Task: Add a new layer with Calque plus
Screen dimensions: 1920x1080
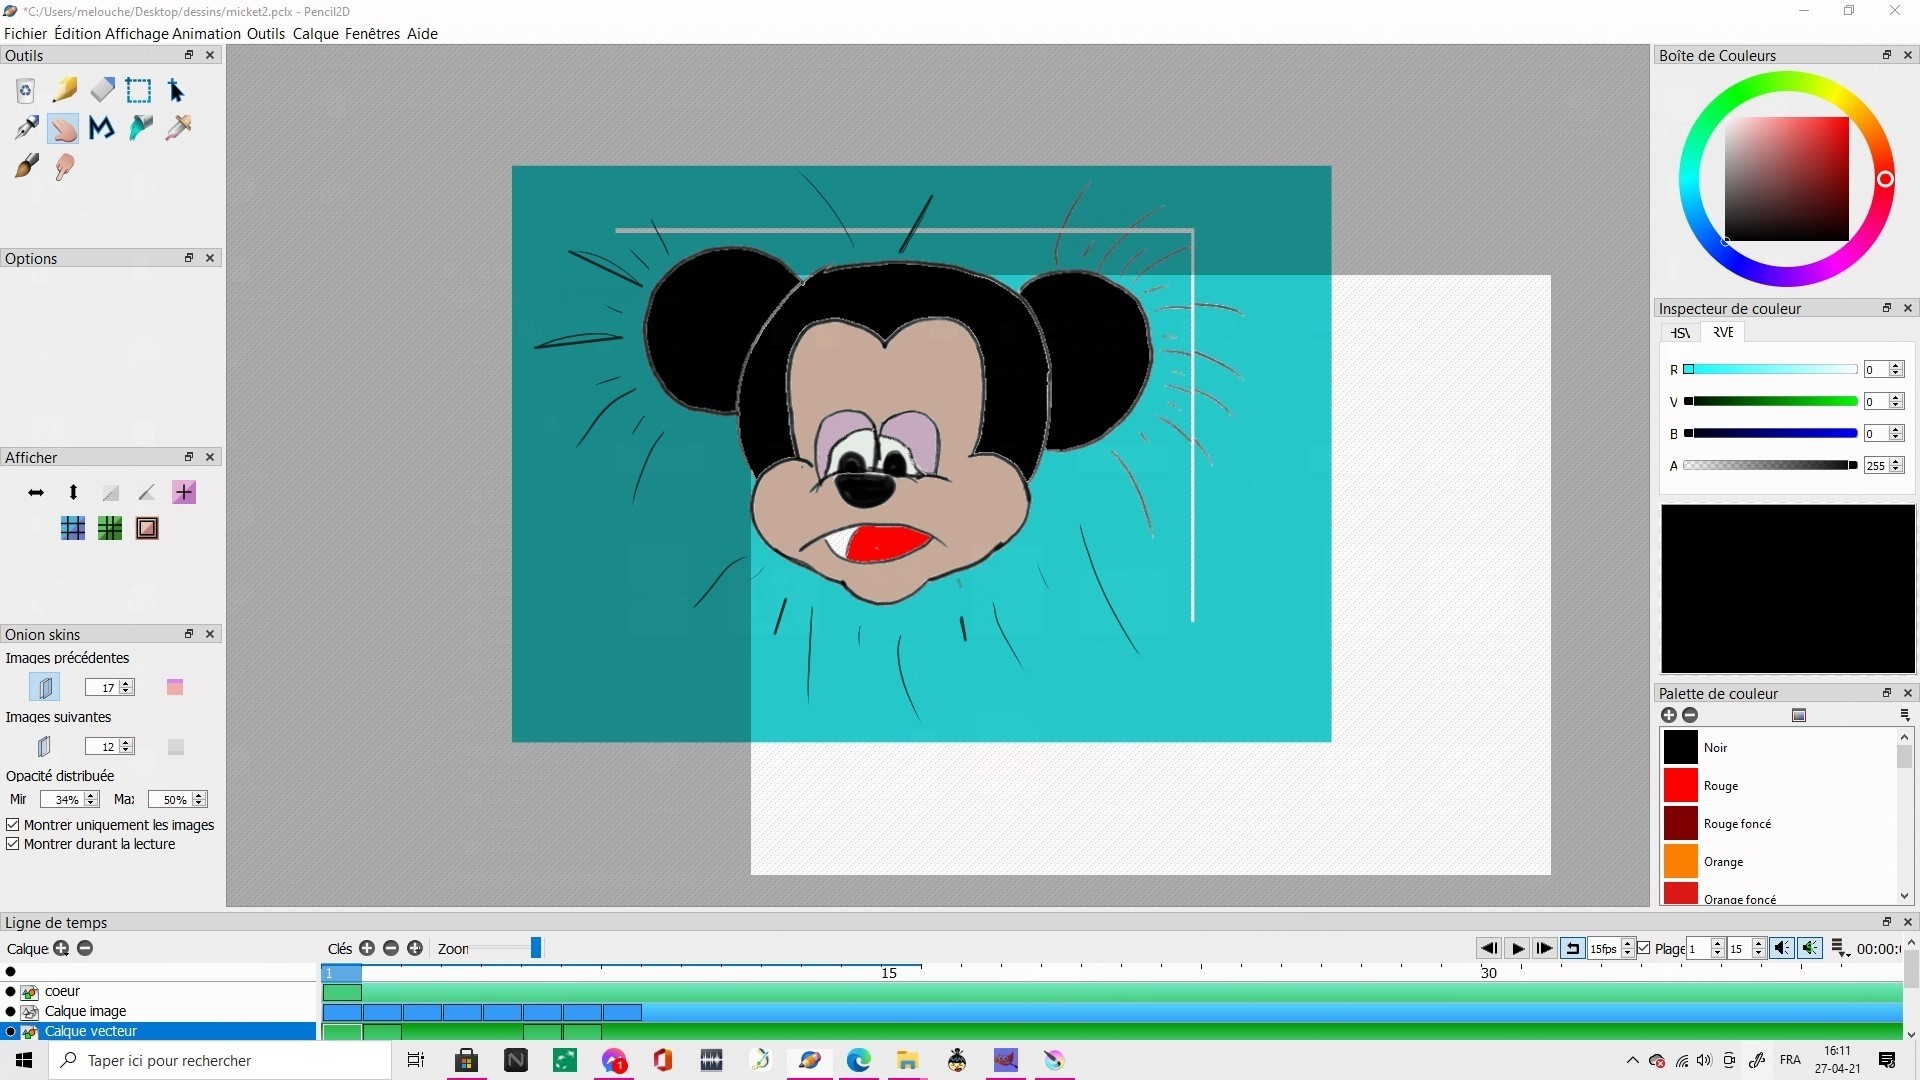Action: click(62, 948)
